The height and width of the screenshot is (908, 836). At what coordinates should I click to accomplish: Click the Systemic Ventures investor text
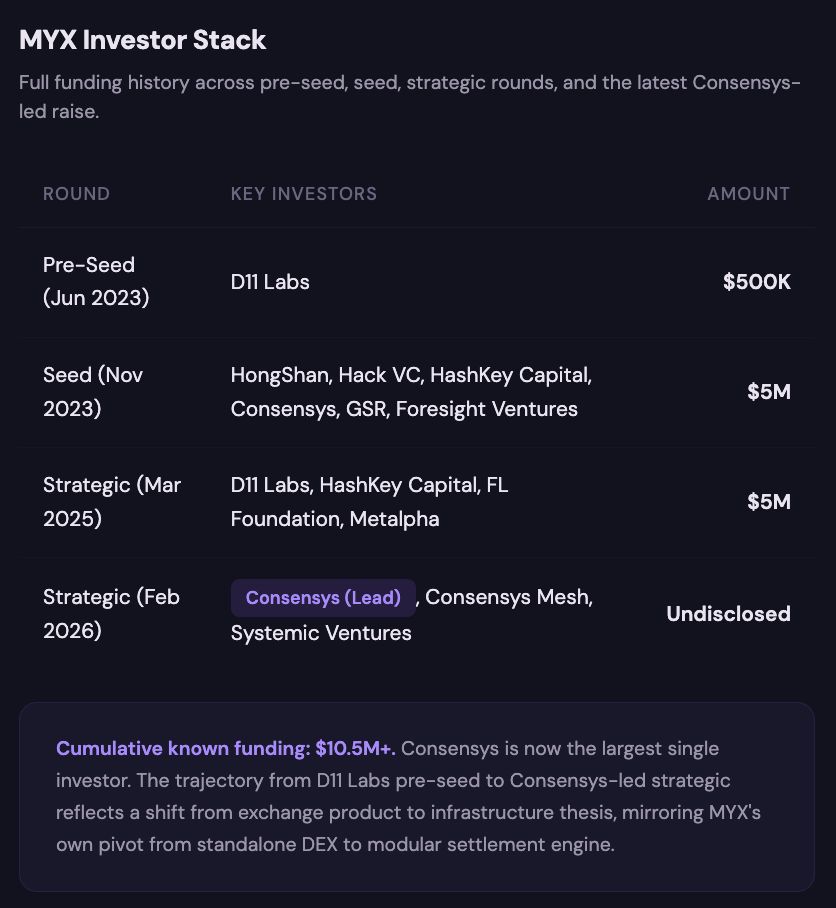point(321,633)
